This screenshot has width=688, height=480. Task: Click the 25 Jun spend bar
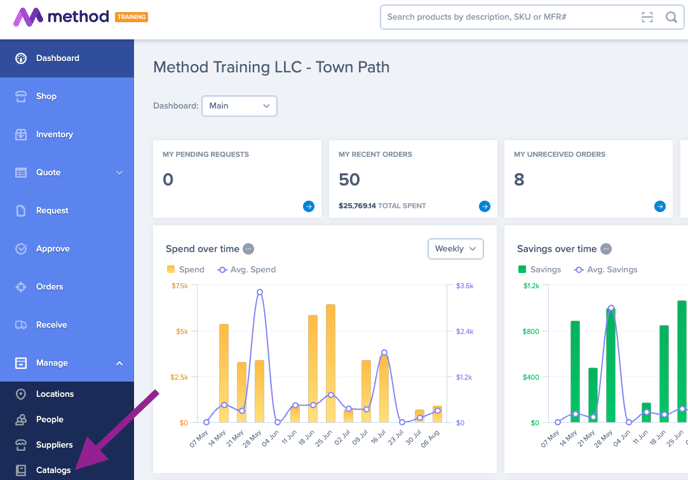click(330, 363)
